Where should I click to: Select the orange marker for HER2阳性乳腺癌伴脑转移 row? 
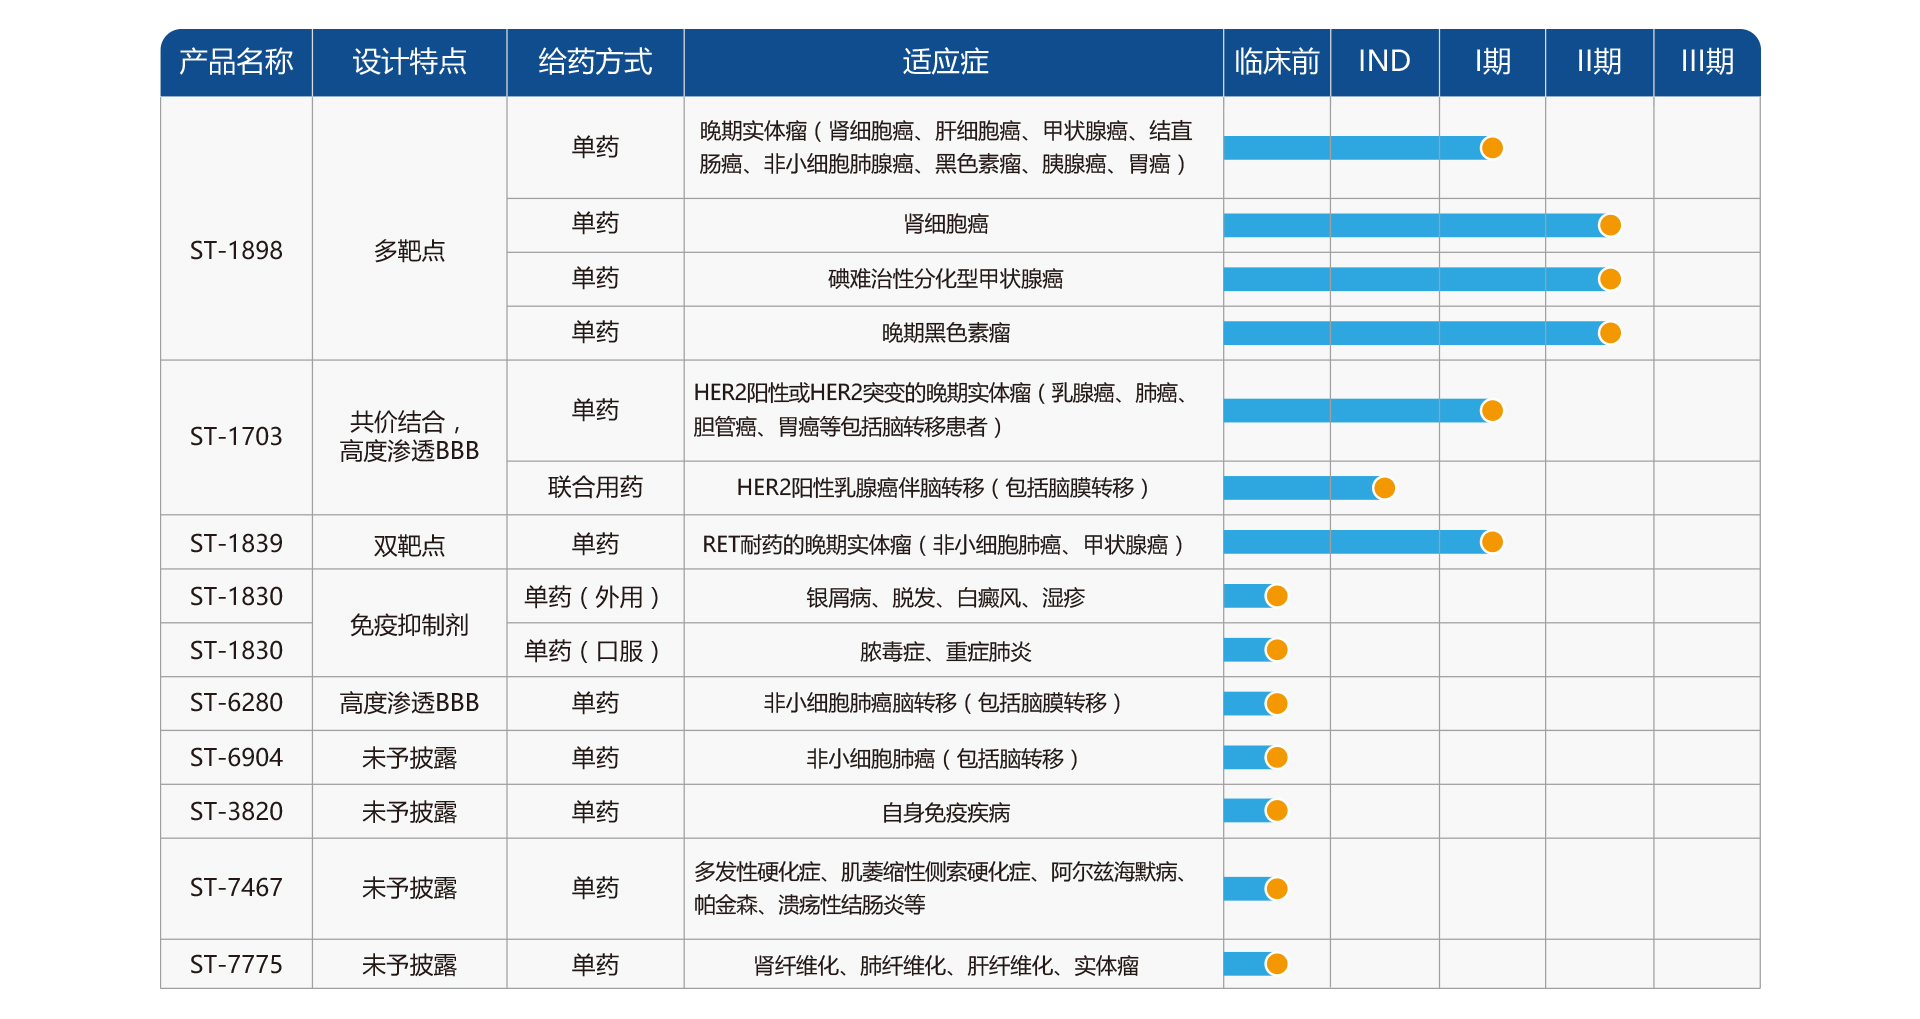(x=1384, y=488)
